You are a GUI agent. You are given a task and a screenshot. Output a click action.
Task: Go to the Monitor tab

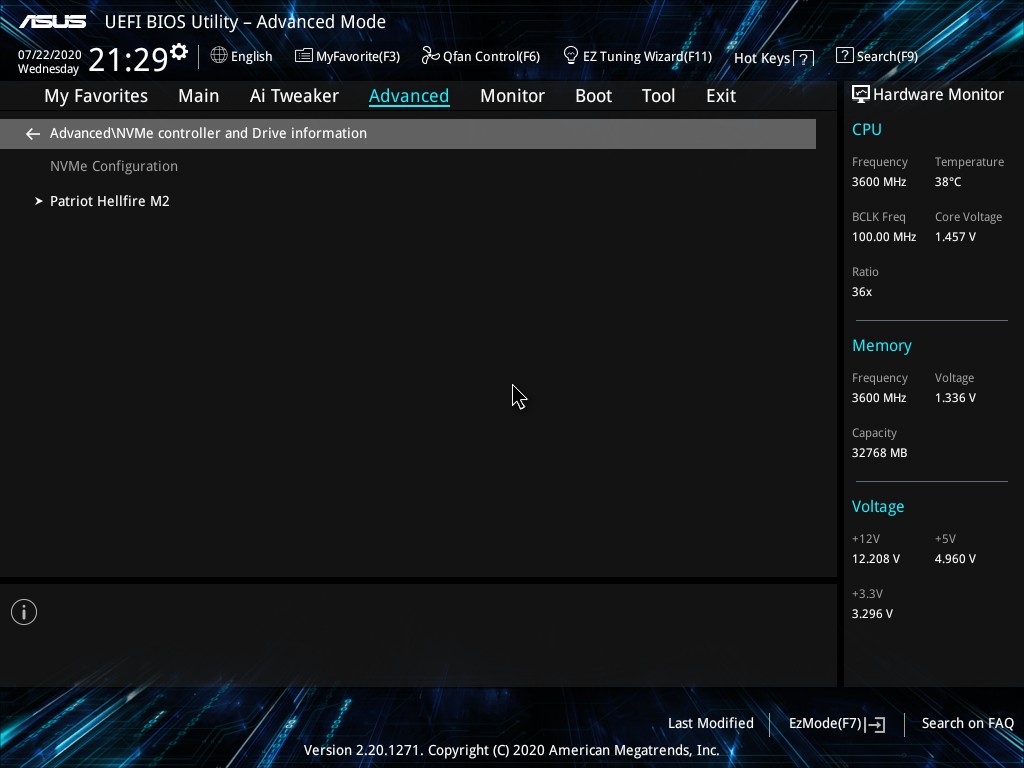tap(512, 96)
